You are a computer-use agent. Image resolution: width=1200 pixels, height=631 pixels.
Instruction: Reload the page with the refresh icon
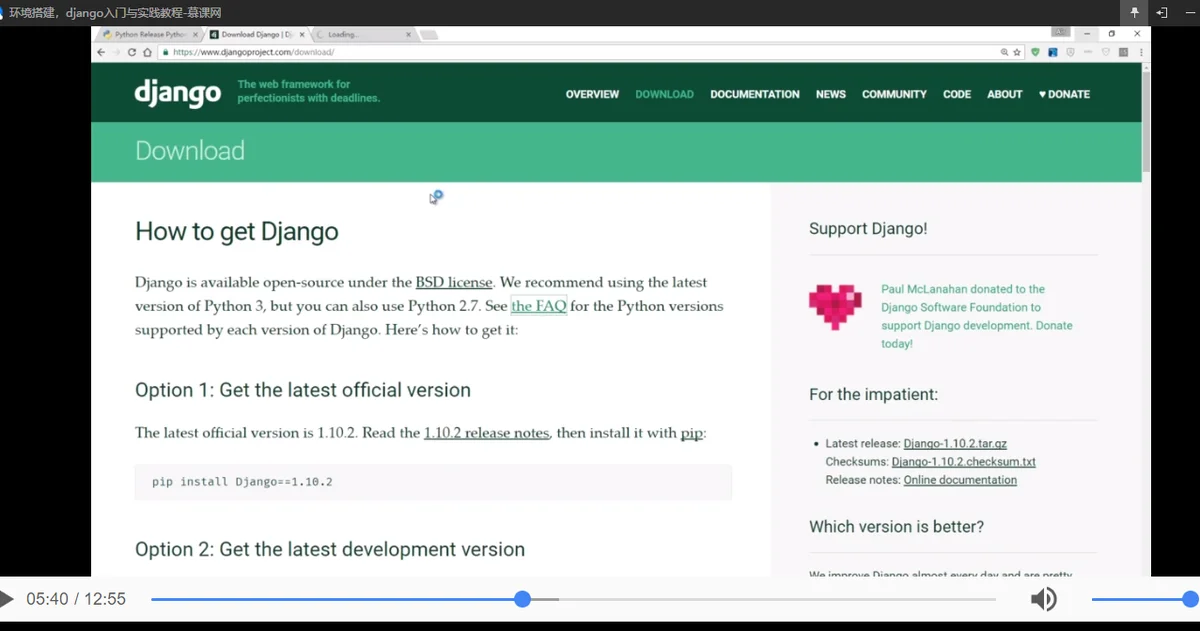pos(132,52)
